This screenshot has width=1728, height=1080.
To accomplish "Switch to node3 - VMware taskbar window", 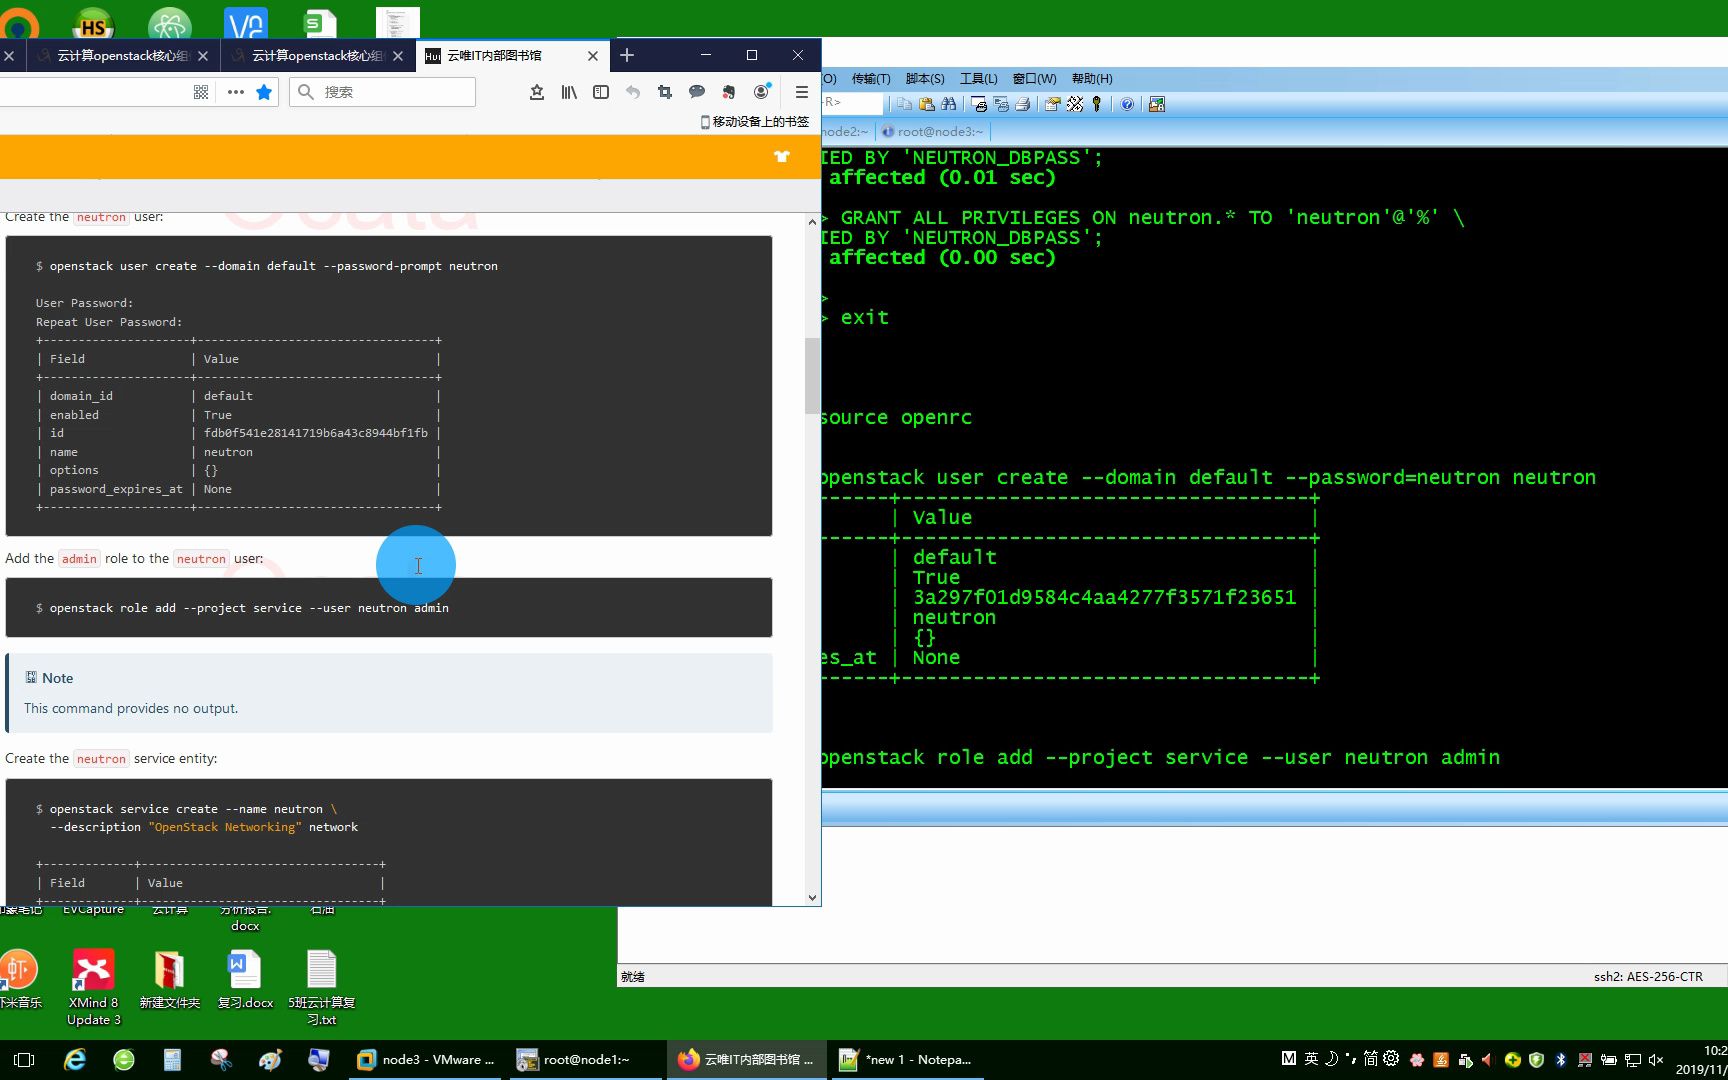I will click(x=426, y=1060).
